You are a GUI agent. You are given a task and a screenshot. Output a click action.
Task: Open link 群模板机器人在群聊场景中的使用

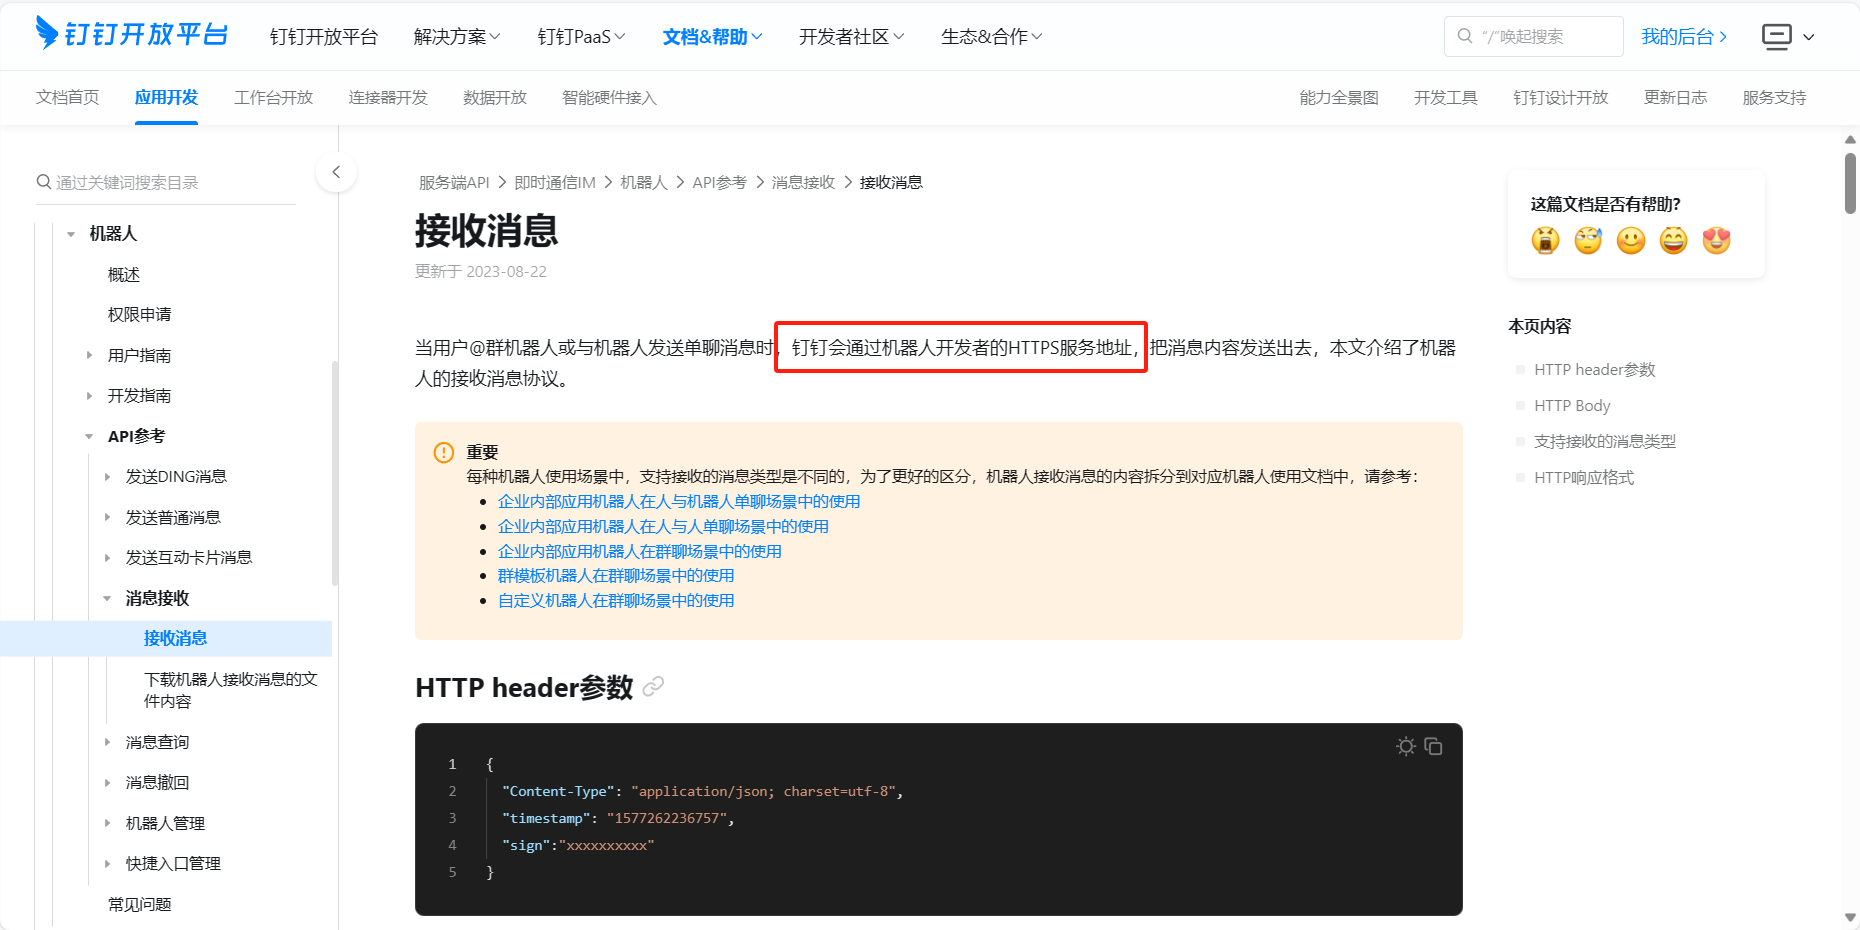616,575
